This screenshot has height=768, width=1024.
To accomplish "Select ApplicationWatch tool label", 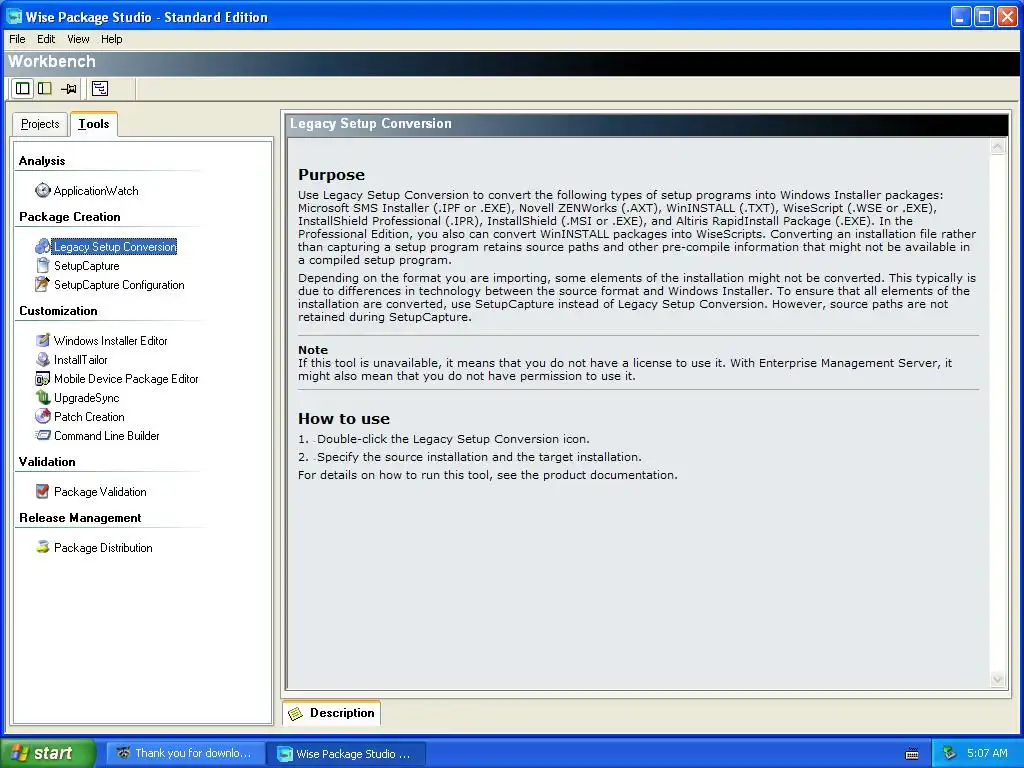I will pos(96,191).
